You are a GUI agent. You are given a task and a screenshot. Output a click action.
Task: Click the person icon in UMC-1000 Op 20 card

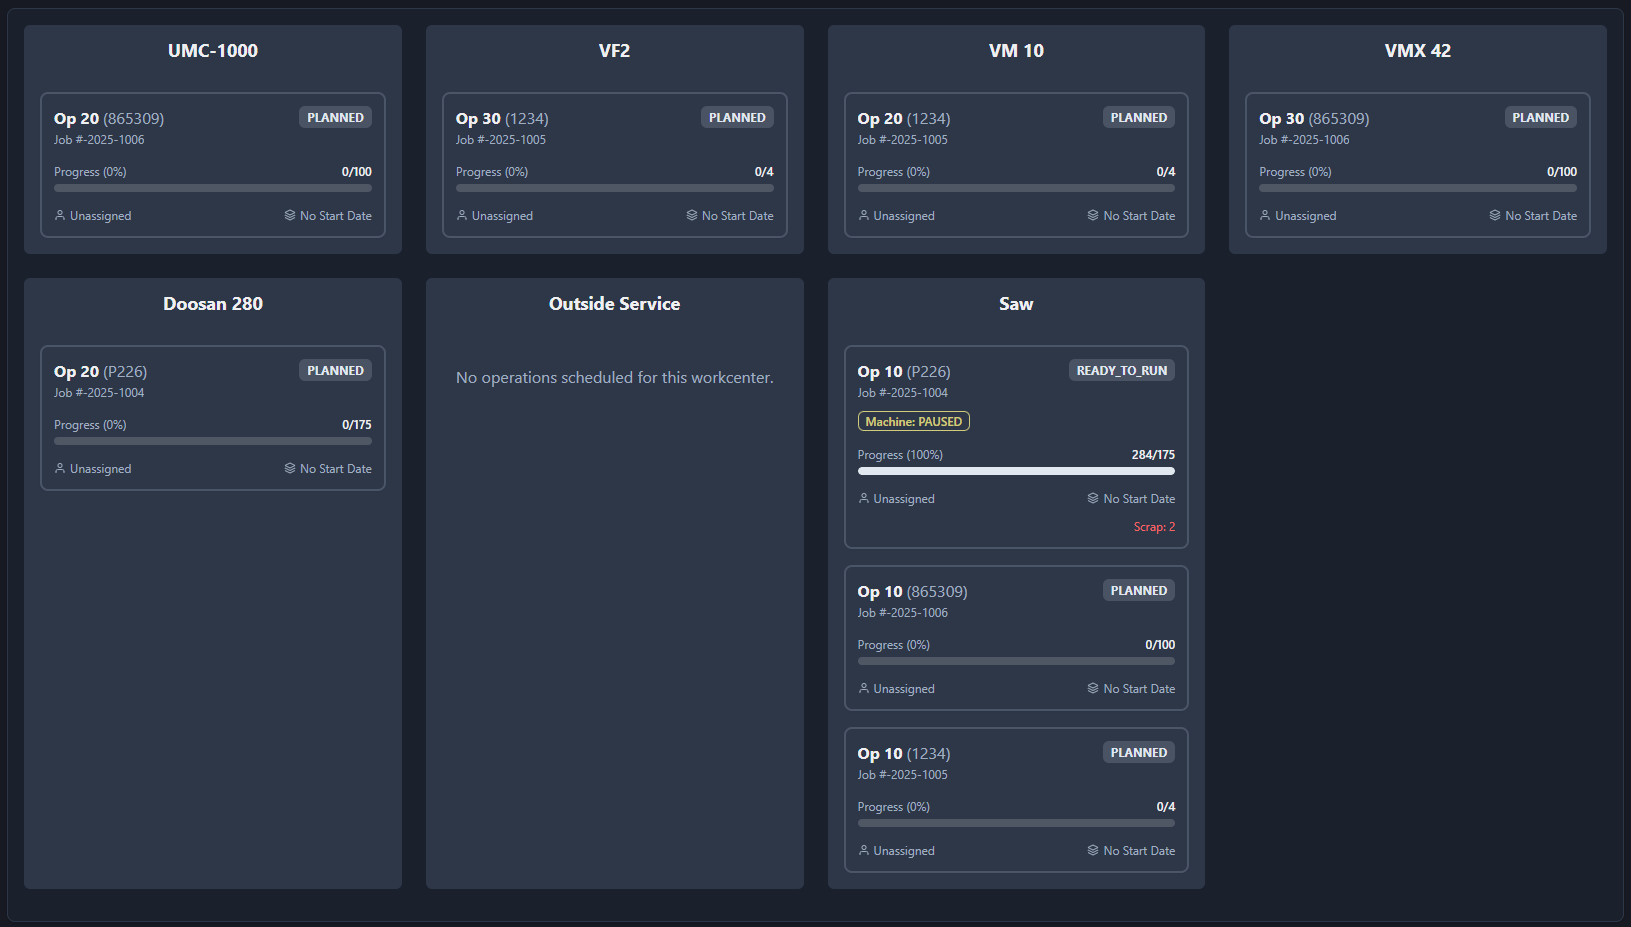pyautogui.click(x=60, y=215)
